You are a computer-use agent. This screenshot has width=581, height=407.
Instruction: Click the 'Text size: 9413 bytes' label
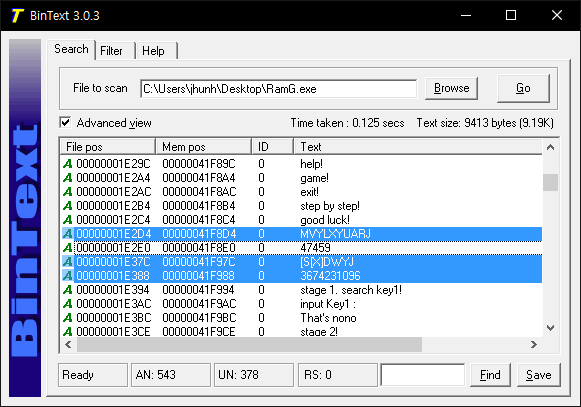click(485, 123)
